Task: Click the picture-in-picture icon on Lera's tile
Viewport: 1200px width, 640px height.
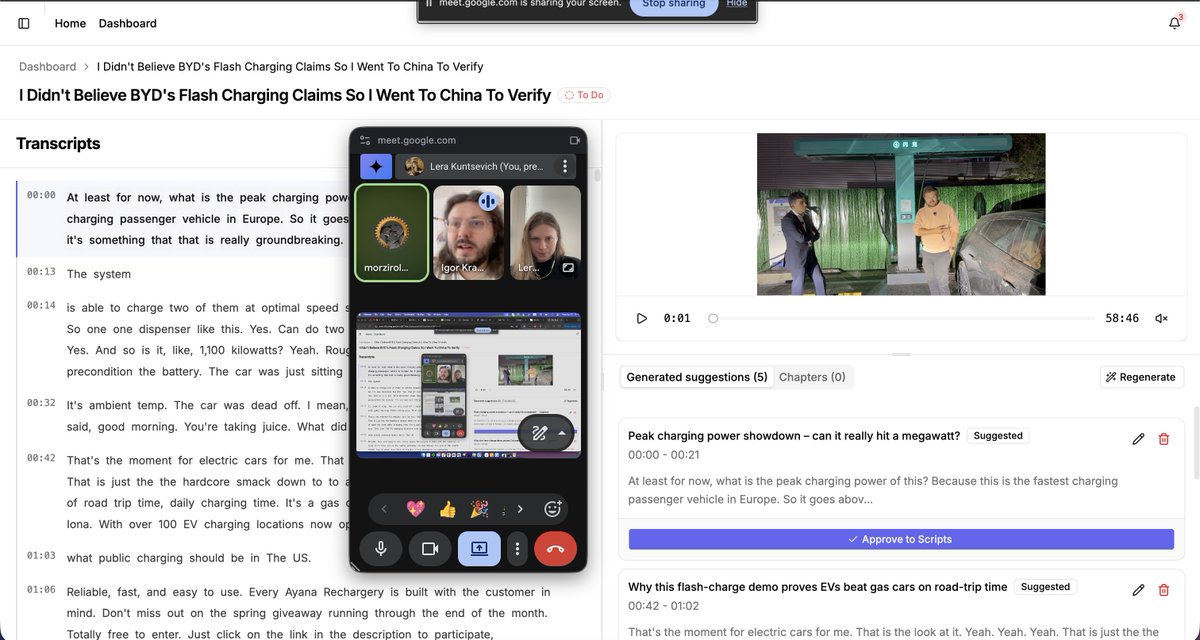Action: point(568,268)
